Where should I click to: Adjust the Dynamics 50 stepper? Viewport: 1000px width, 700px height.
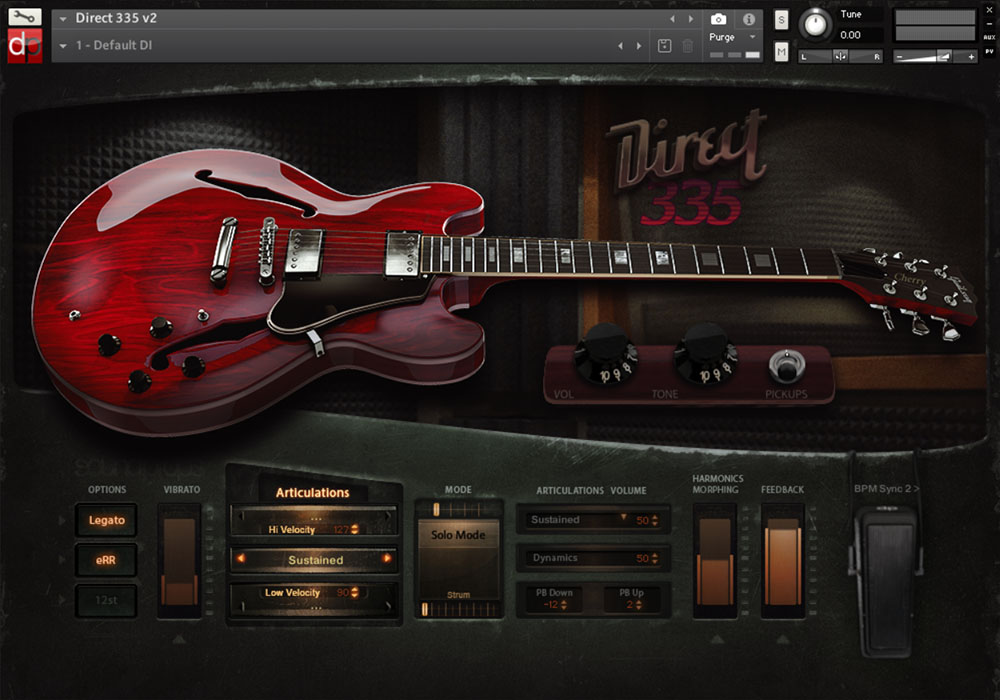[x=654, y=558]
